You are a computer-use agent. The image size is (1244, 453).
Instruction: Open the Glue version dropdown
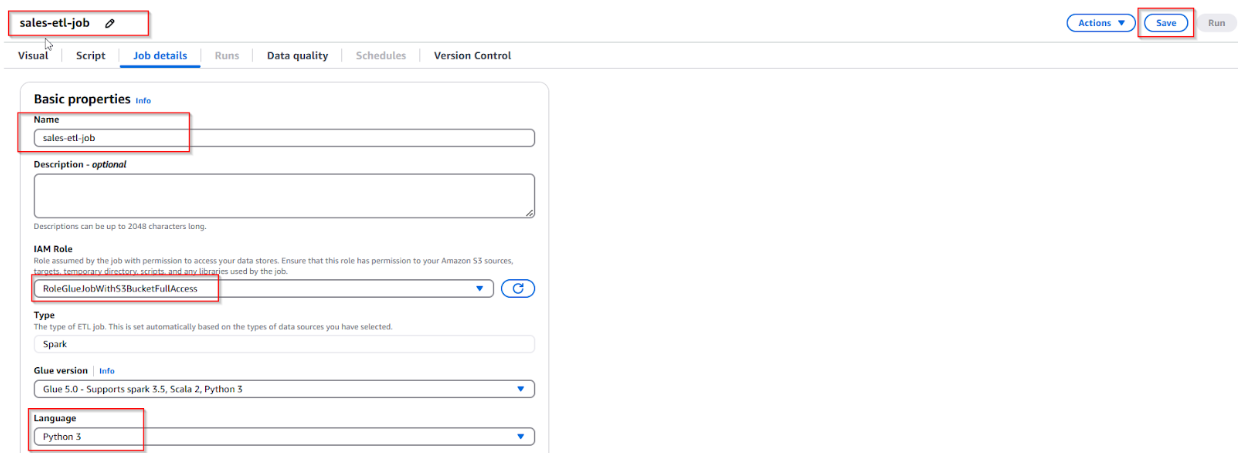(284, 389)
